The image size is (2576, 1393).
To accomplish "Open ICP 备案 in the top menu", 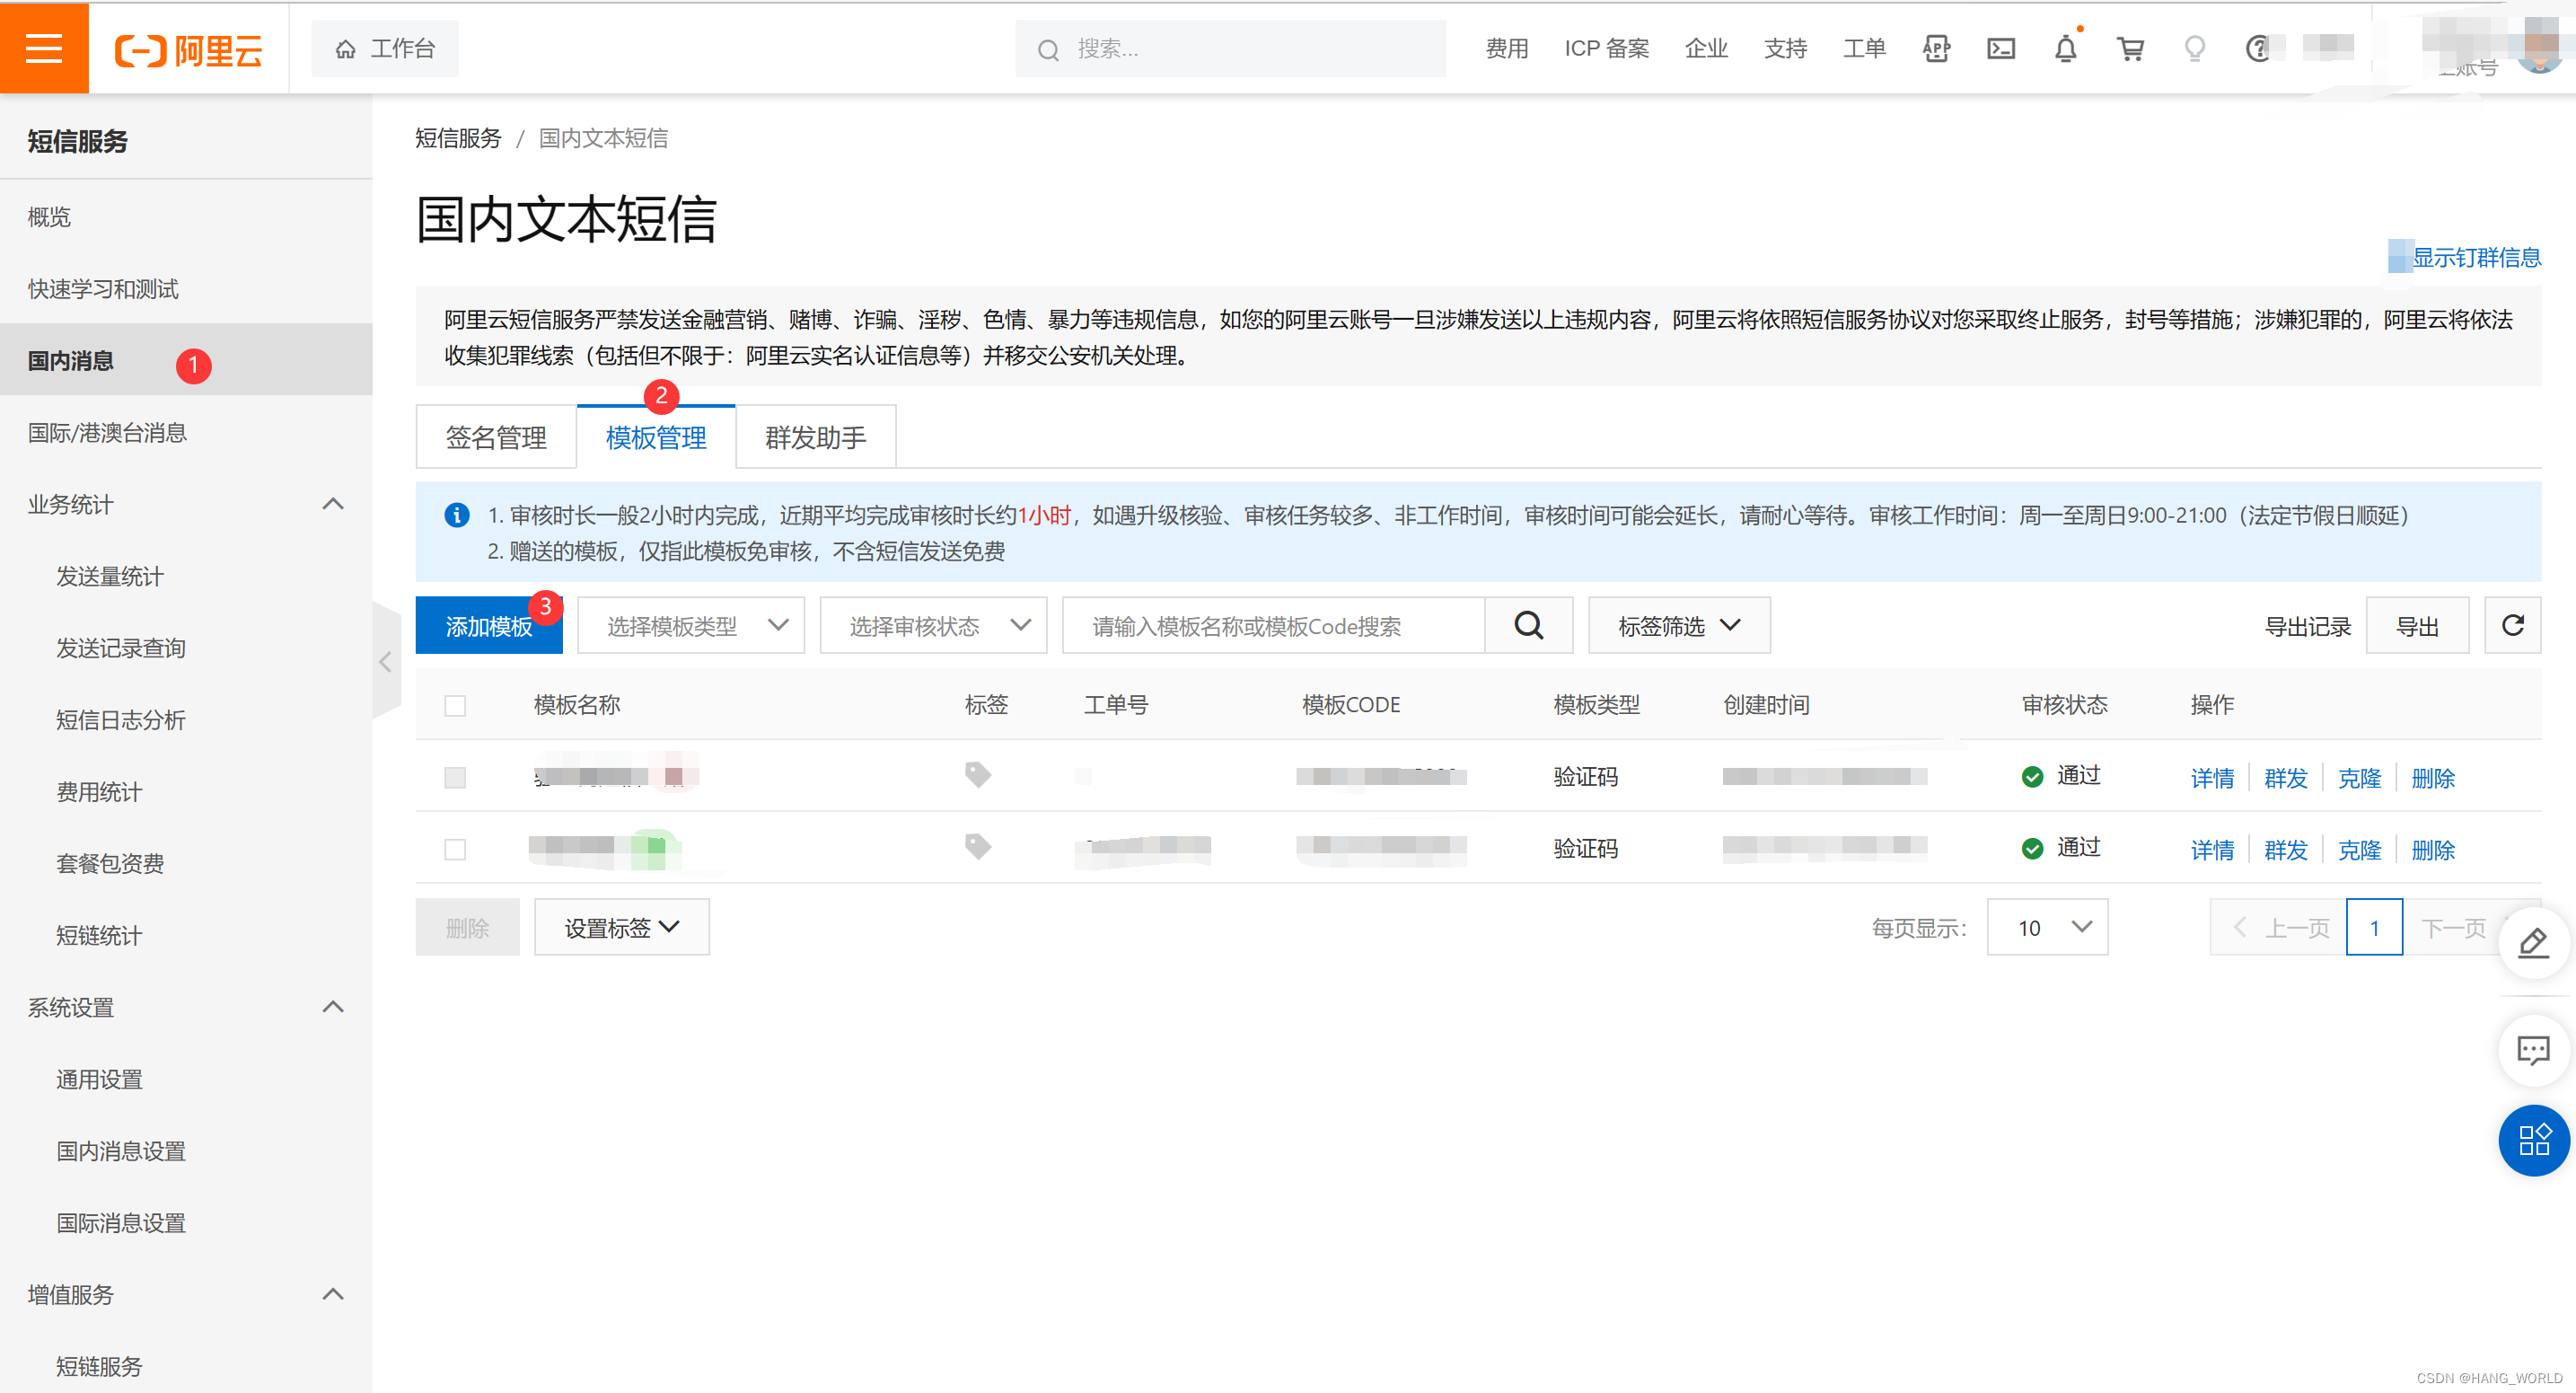I will pyautogui.click(x=1606, y=48).
